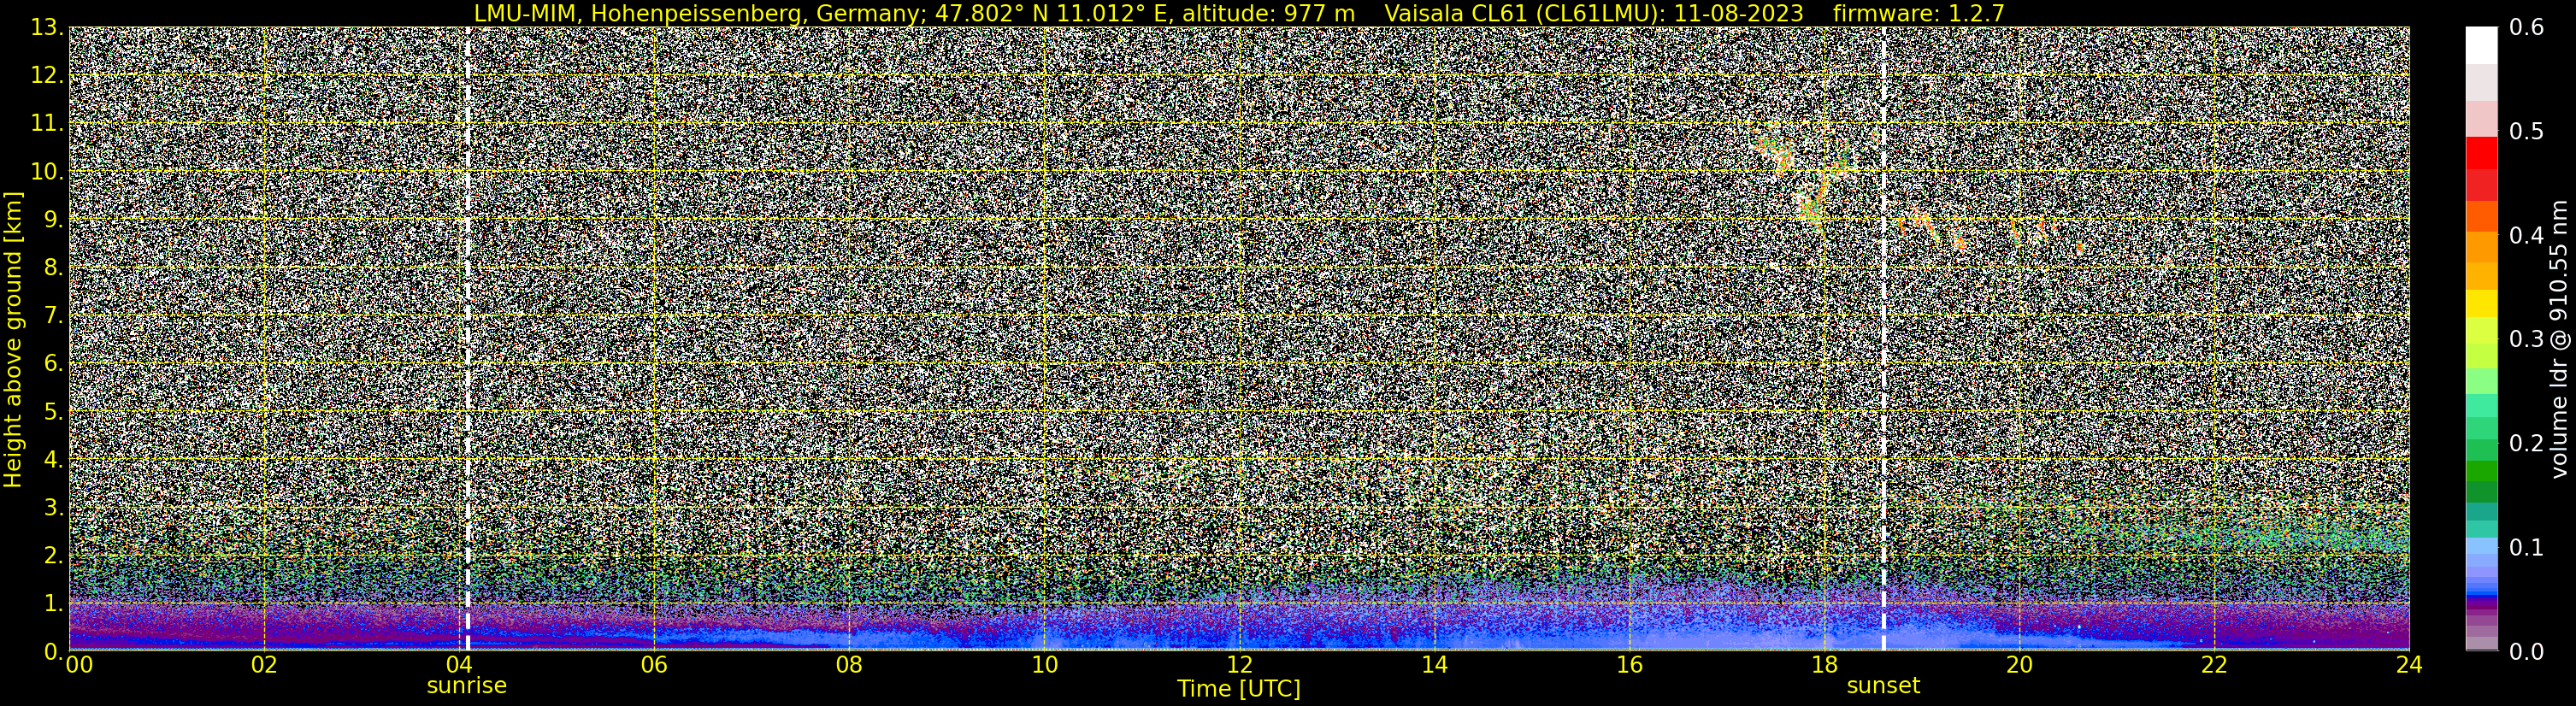
Task: Click the 'volume ldr @ 910.55 nm' colorbar label
Action: pyautogui.click(x=2559, y=339)
